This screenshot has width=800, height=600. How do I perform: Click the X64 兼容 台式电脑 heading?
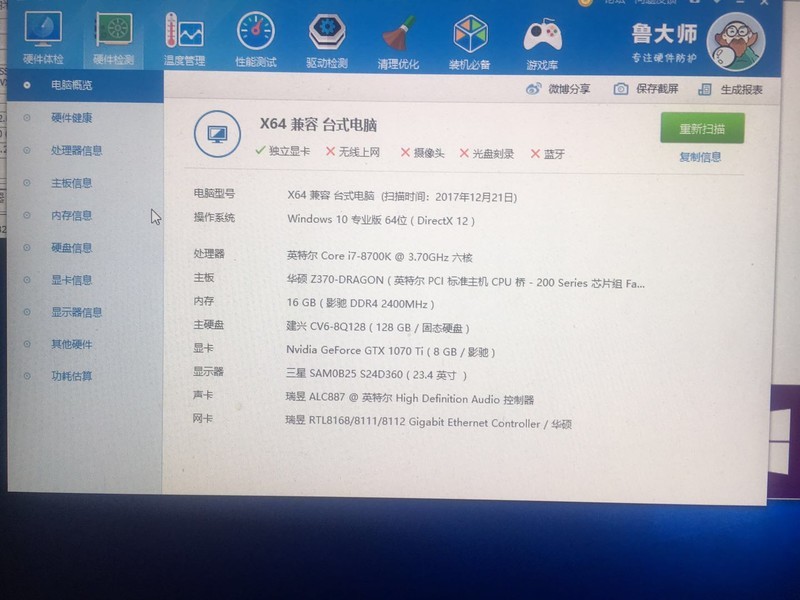(318, 124)
